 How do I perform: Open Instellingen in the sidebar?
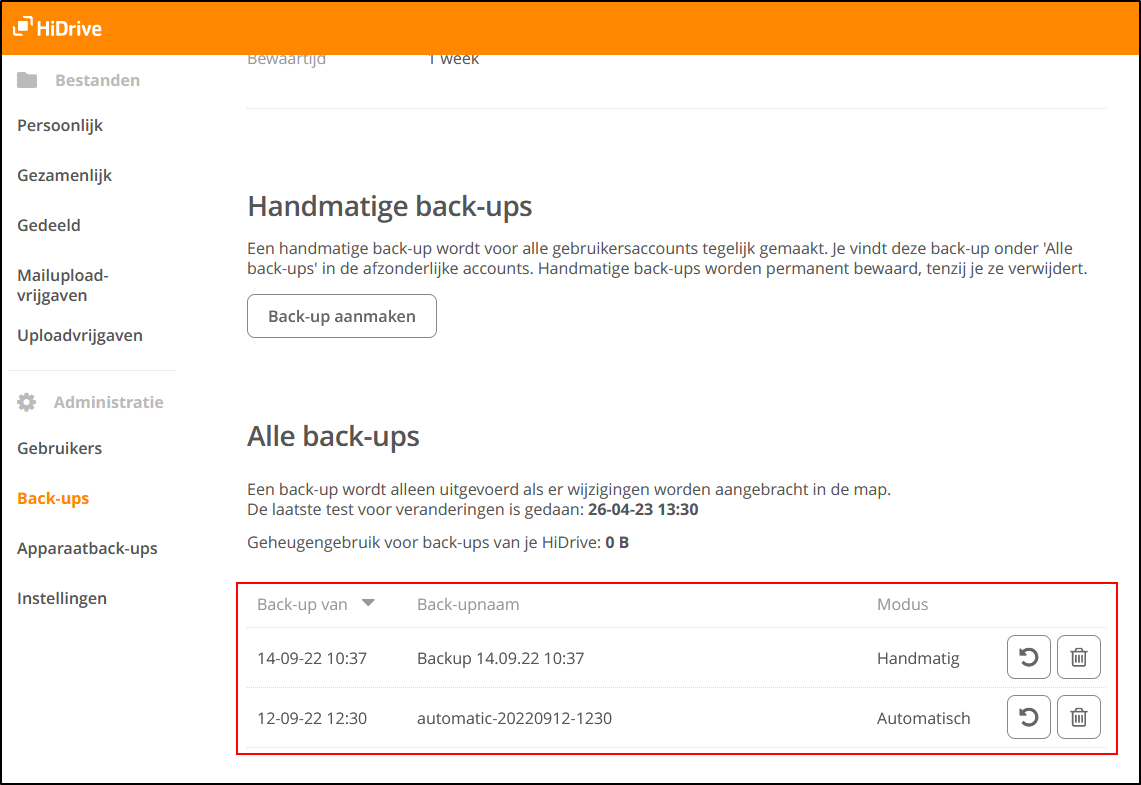click(x=61, y=598)
